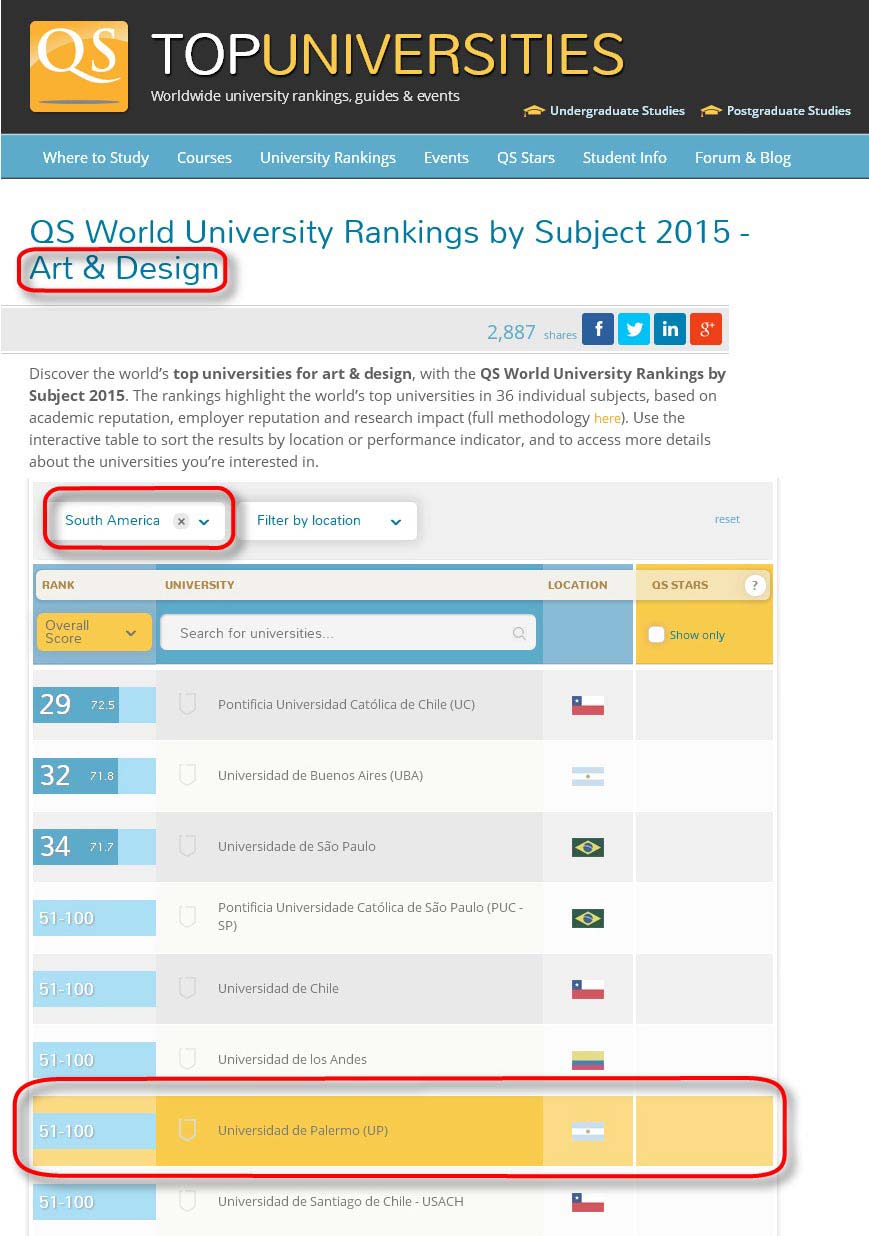
Task: Click rank 29 score 72.5 cell
Action: tap(94, 704)
